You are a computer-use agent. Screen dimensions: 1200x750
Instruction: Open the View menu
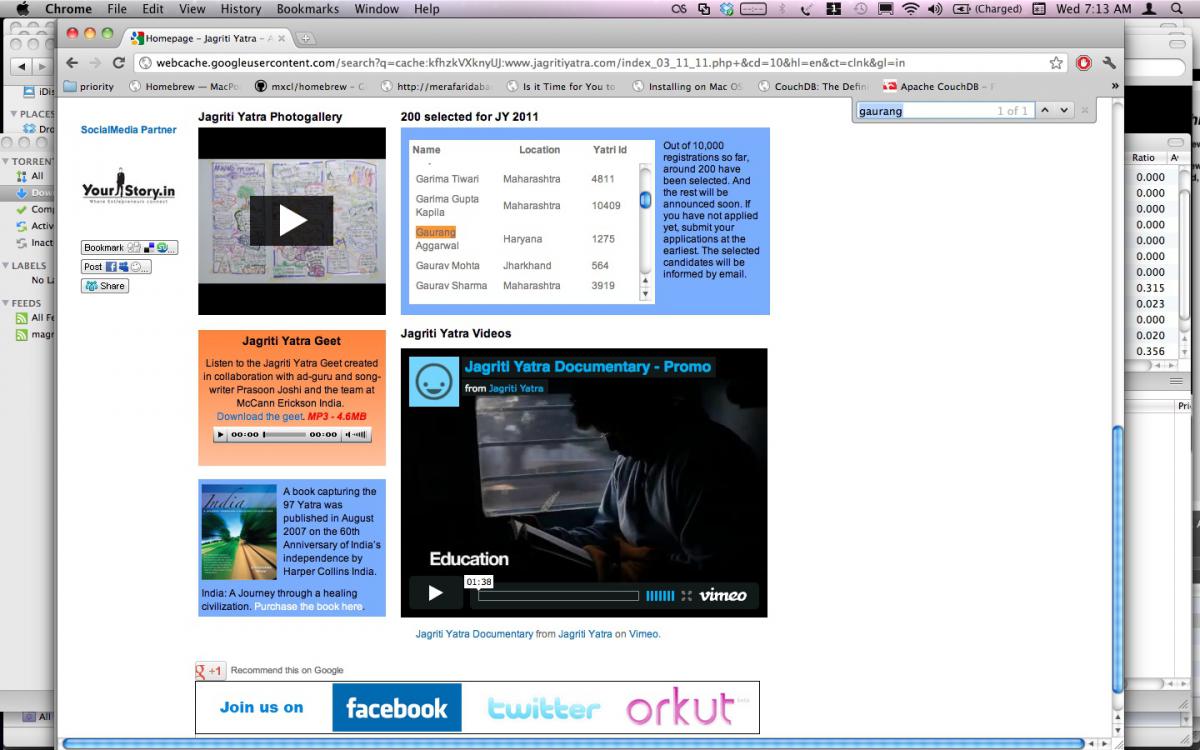click(x=192, y=9)
